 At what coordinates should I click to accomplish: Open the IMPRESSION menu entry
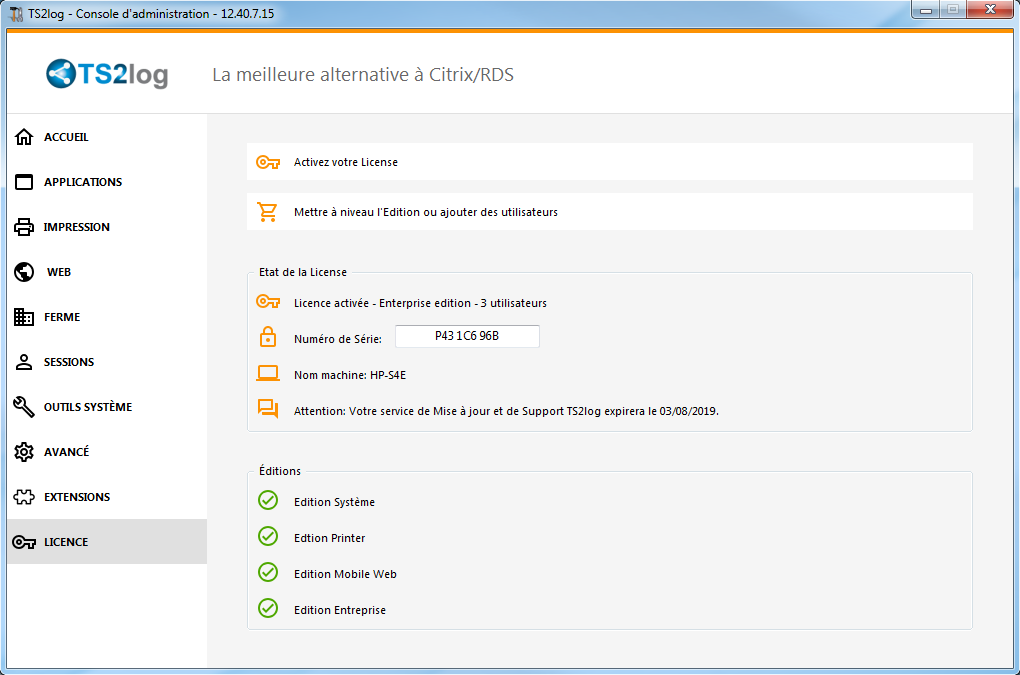[107, 227]
